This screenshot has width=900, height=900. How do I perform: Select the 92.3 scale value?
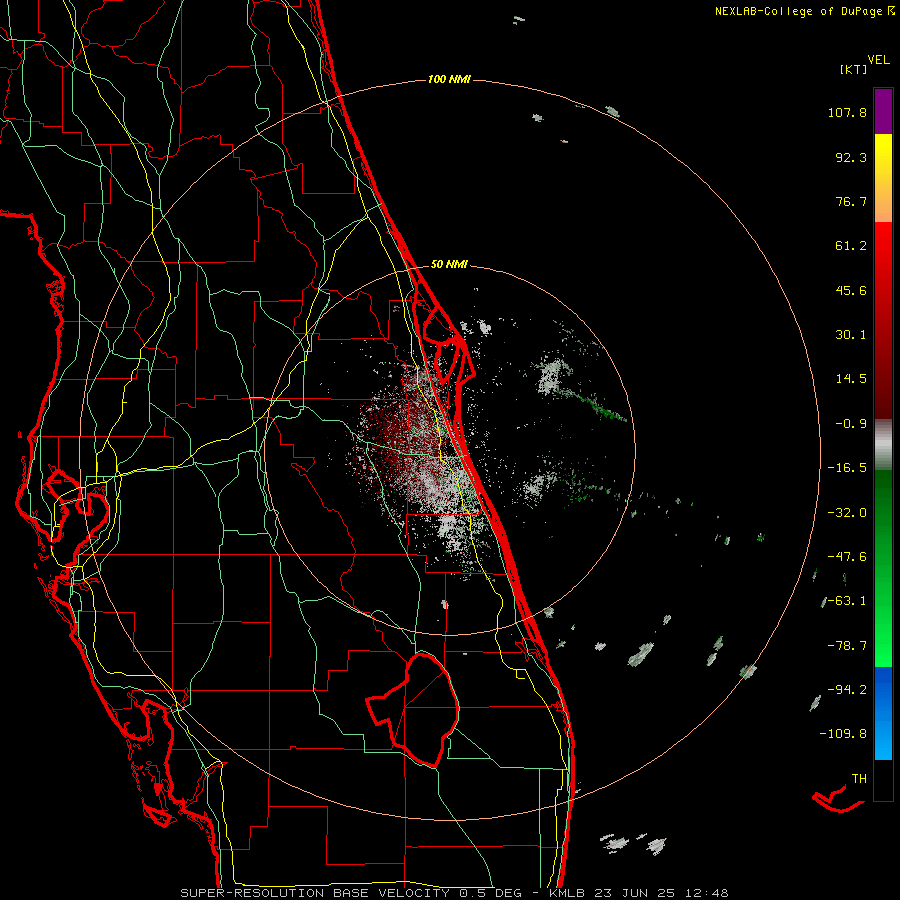(x=851, y=157)
